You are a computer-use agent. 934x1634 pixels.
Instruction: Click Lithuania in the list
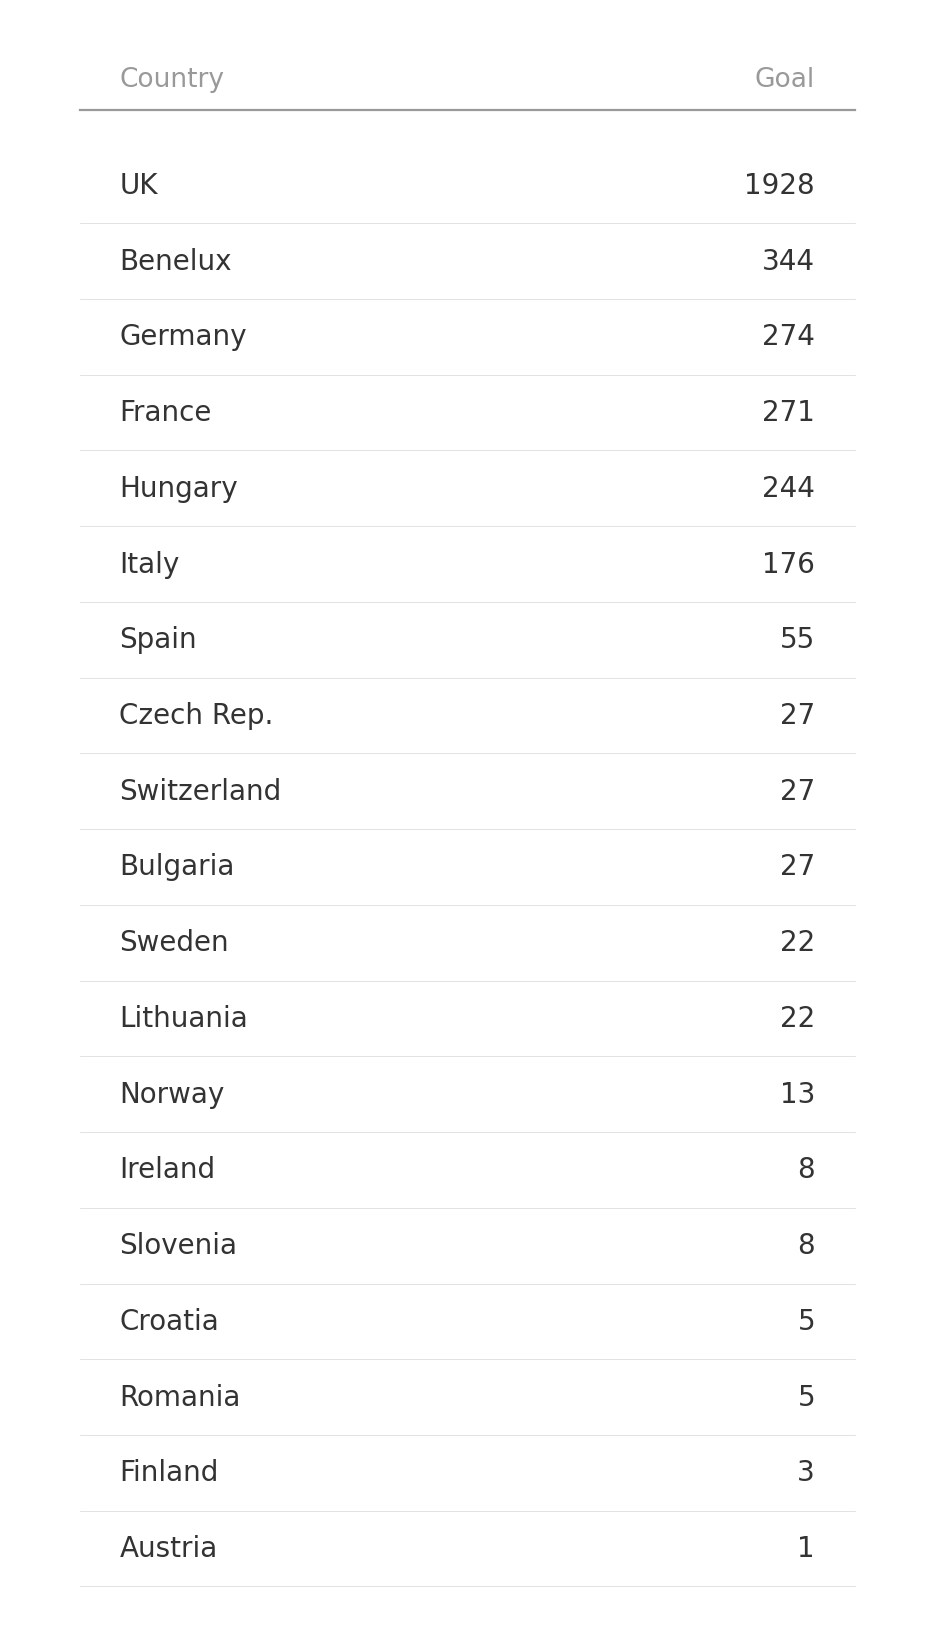pyautogui.click(x=183, y=1019)
